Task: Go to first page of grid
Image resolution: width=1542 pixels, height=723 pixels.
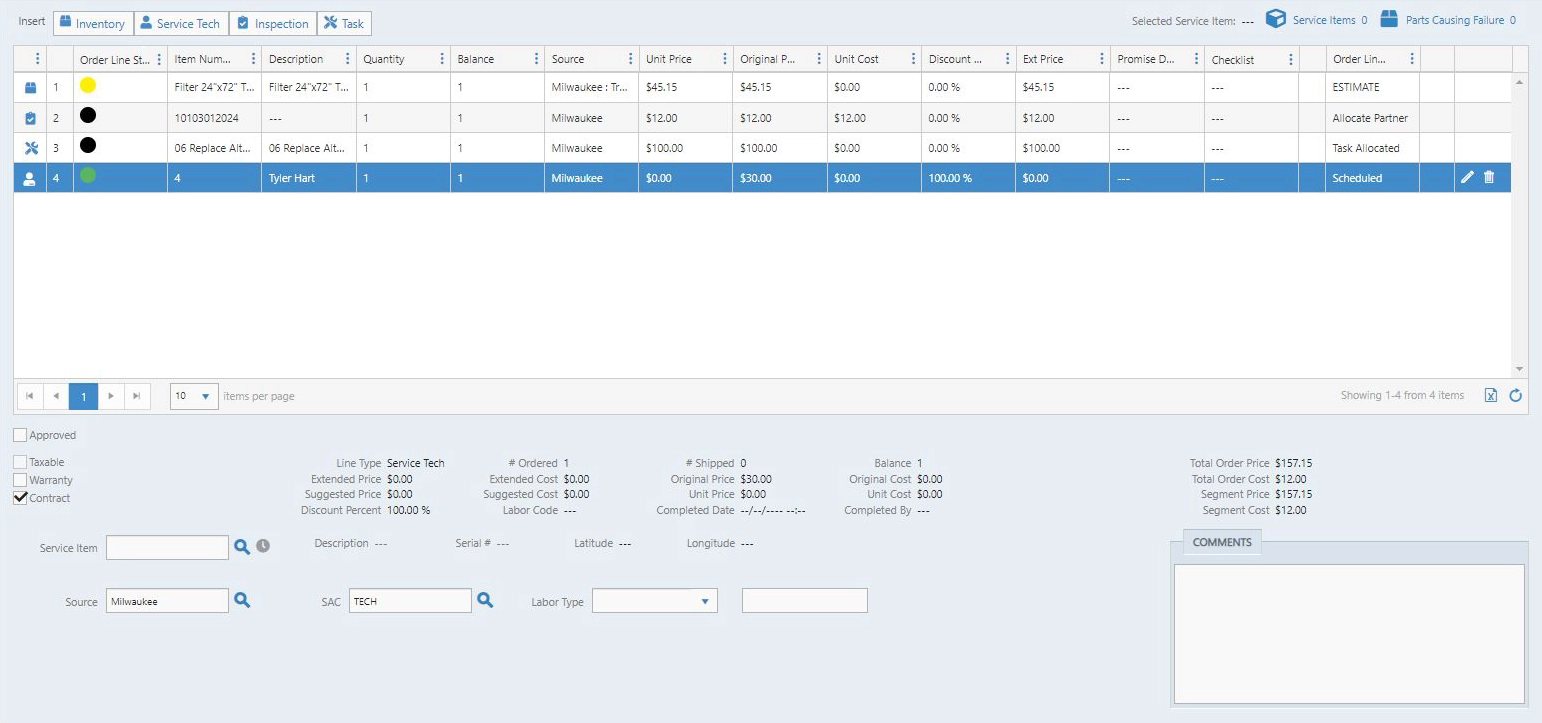Action: pyautogui.click(x=30, y=396)
